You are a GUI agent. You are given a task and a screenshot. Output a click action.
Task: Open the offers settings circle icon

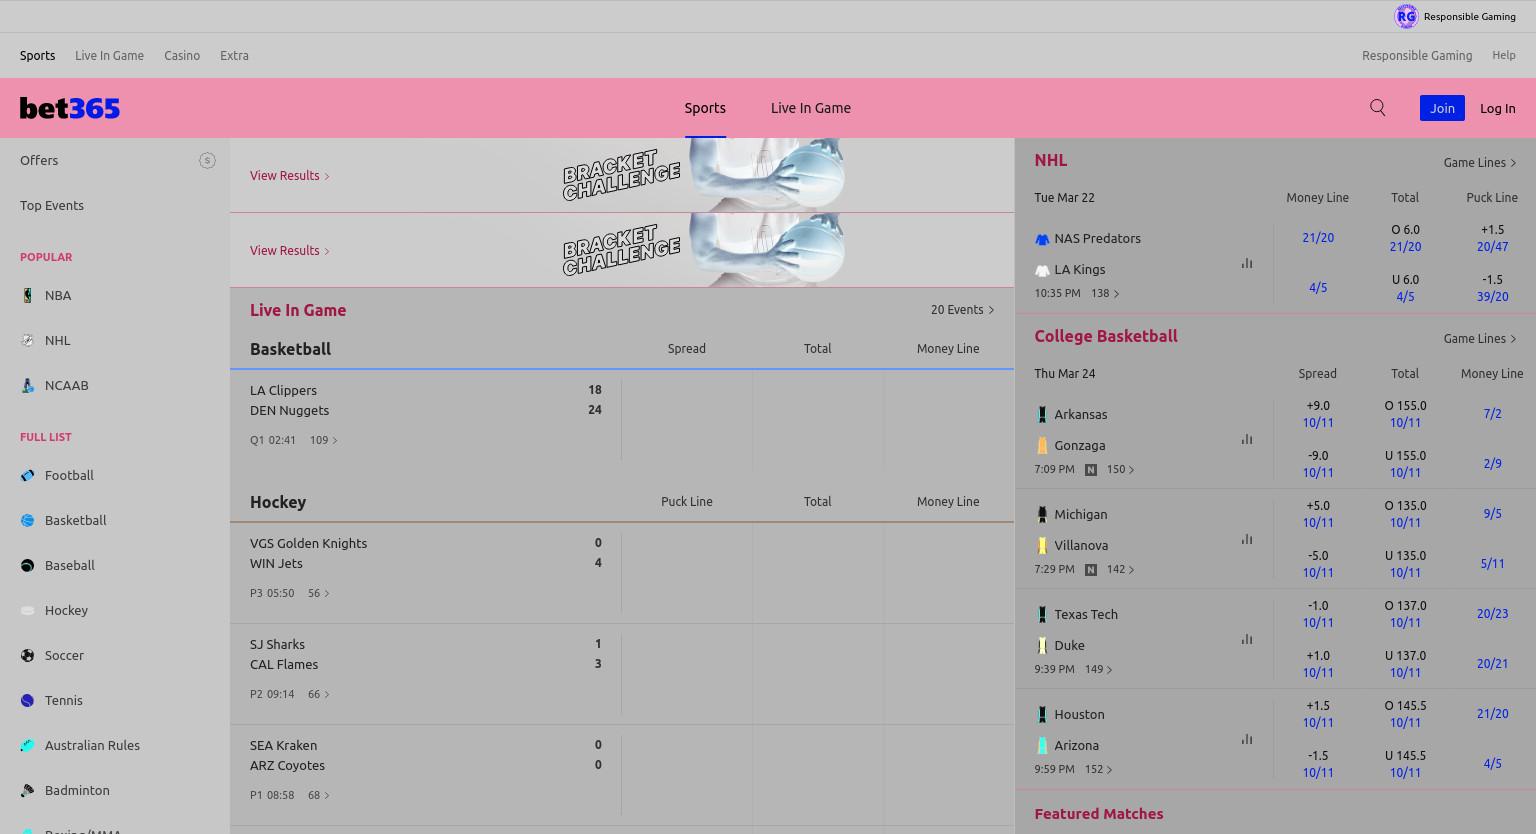(x=207, y=160)
